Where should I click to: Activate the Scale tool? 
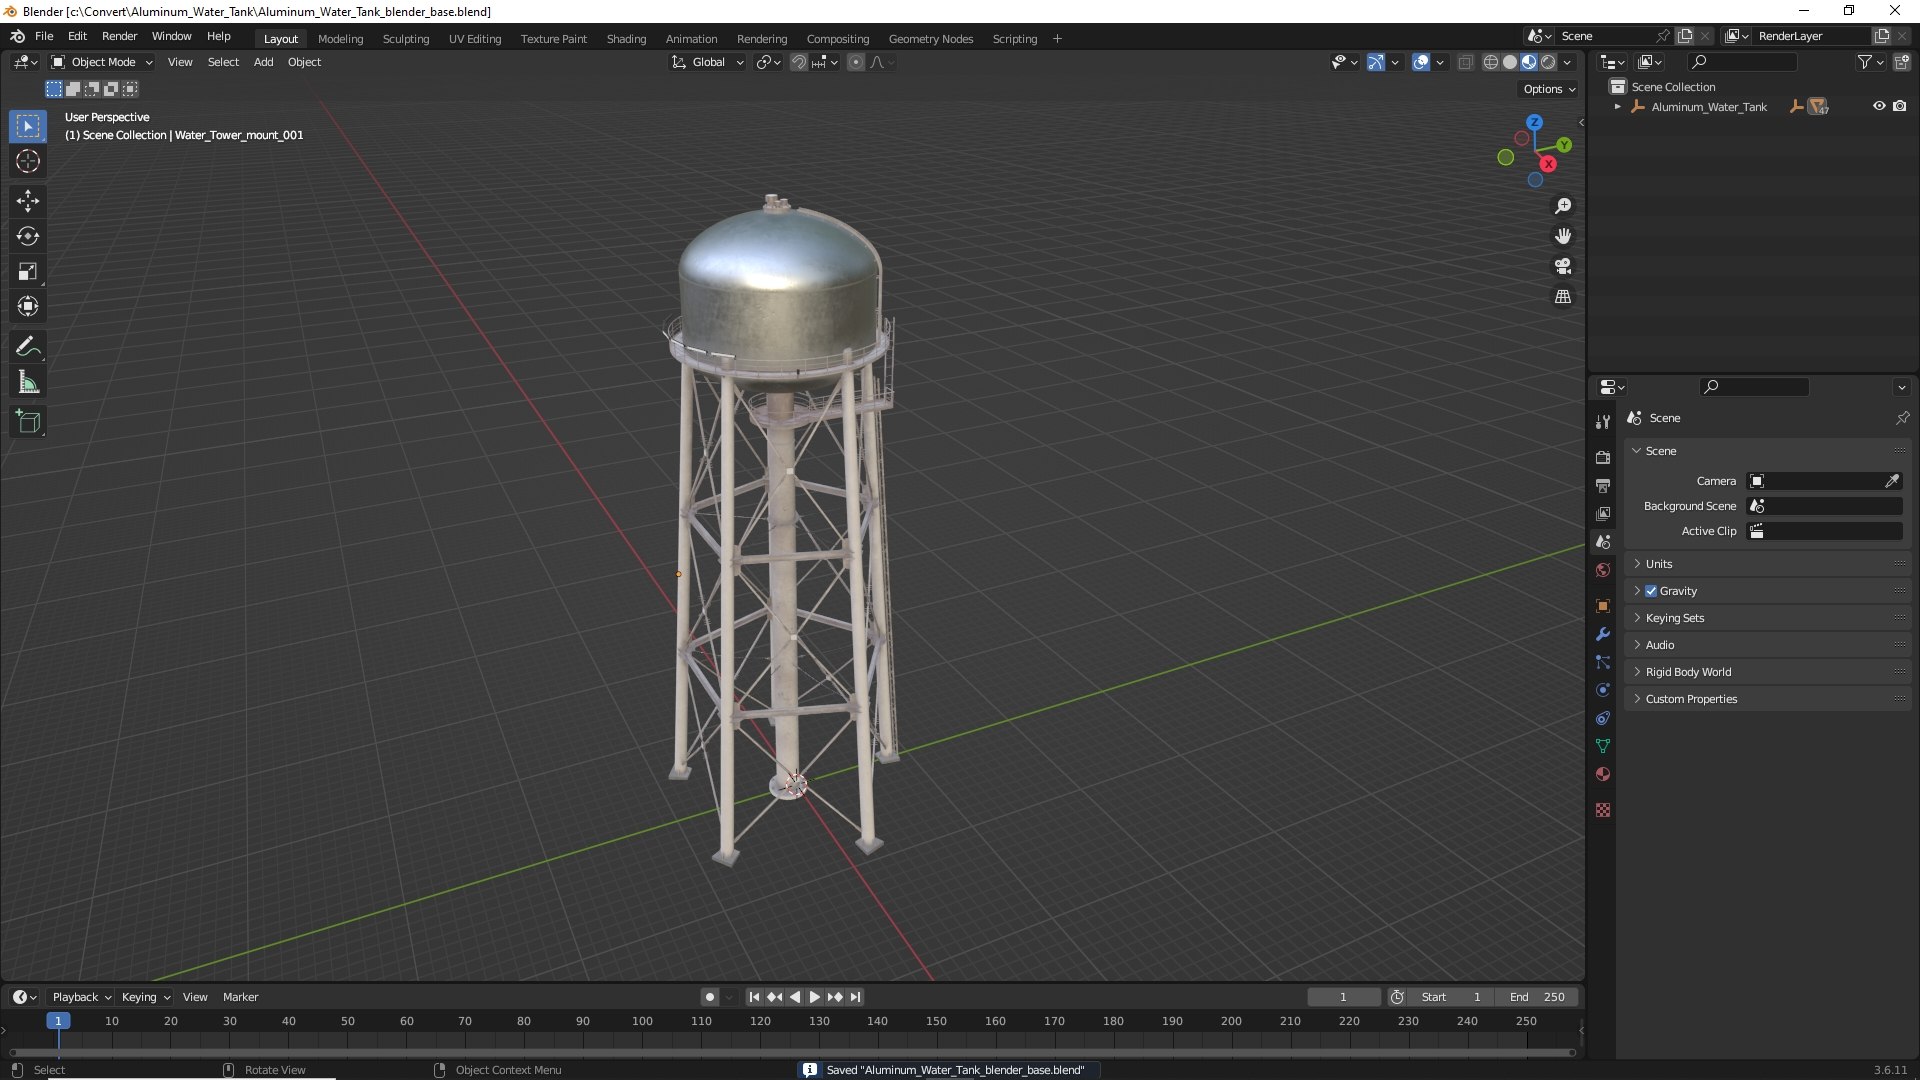[x=28, y=271]
